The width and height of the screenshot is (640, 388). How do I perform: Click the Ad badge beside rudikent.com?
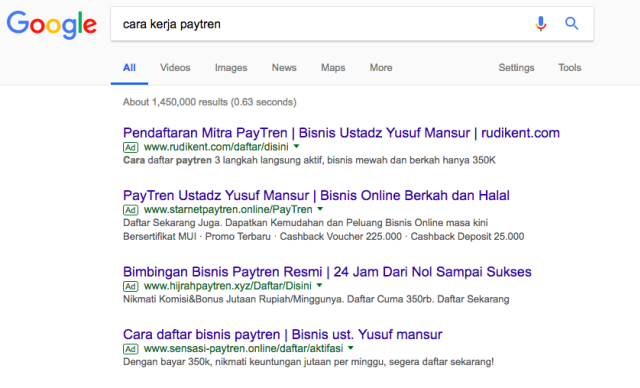[x=131, y=147]
